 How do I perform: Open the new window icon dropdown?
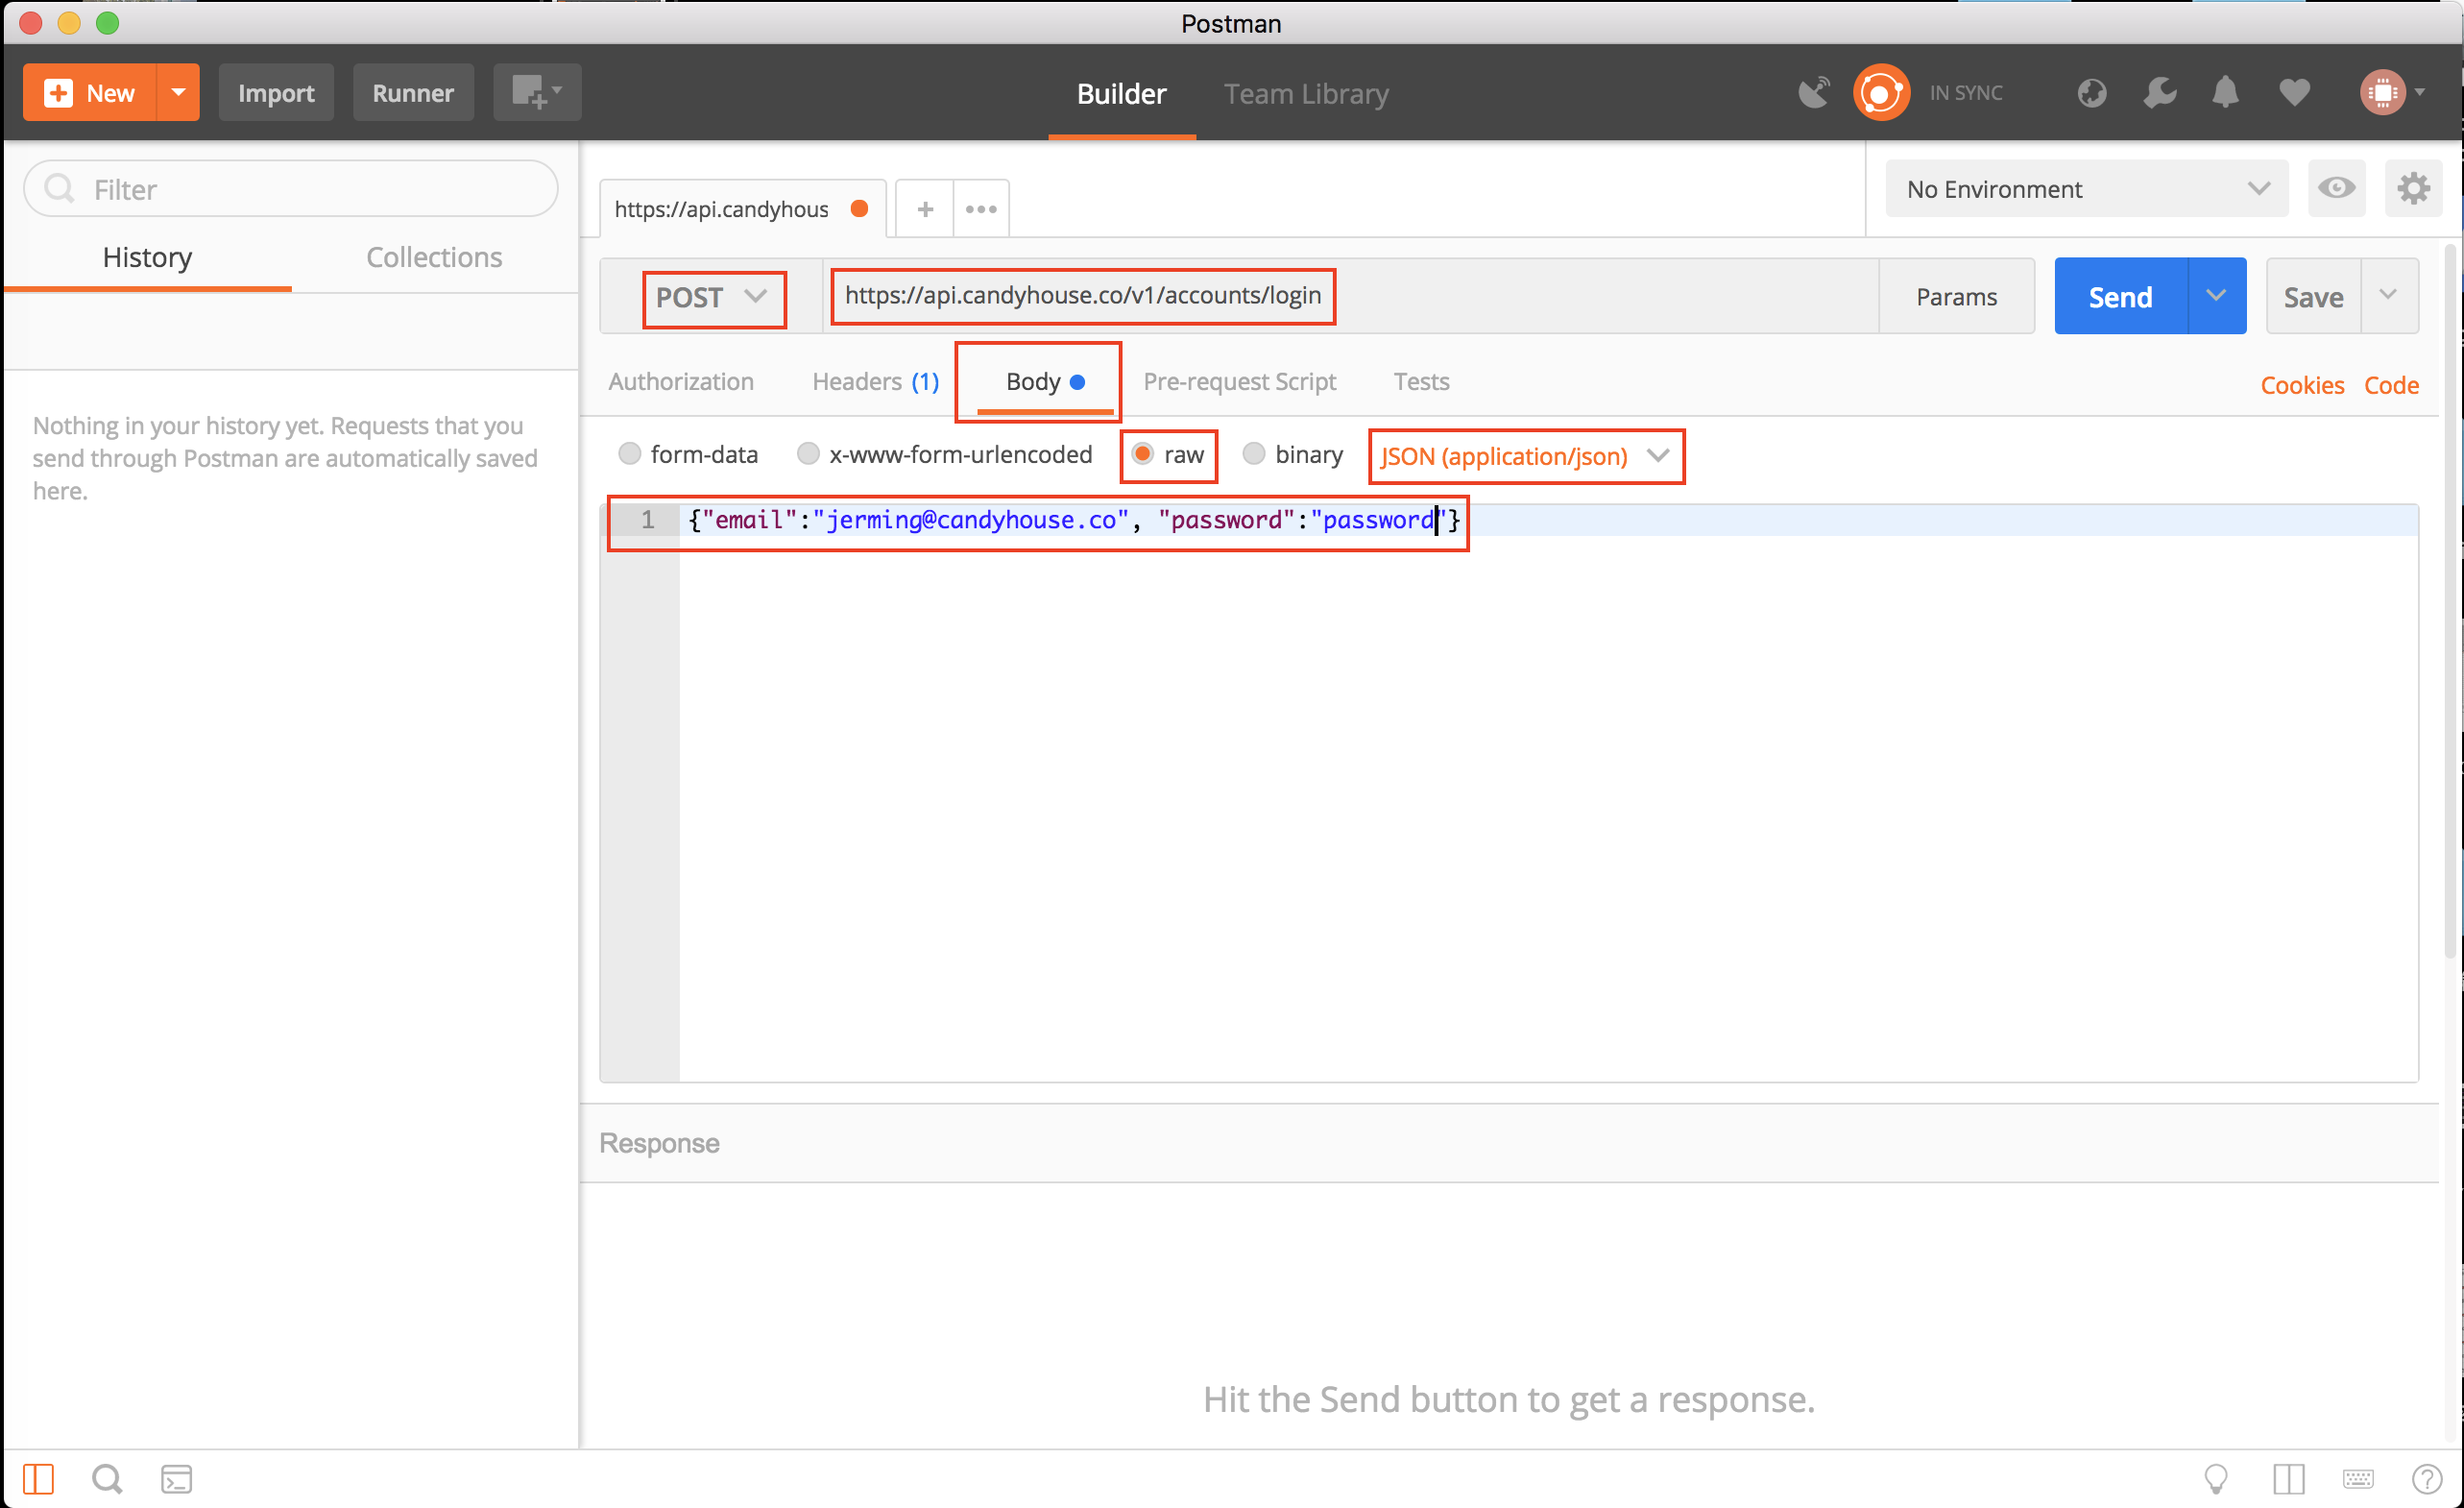click(x=537, y=93)
